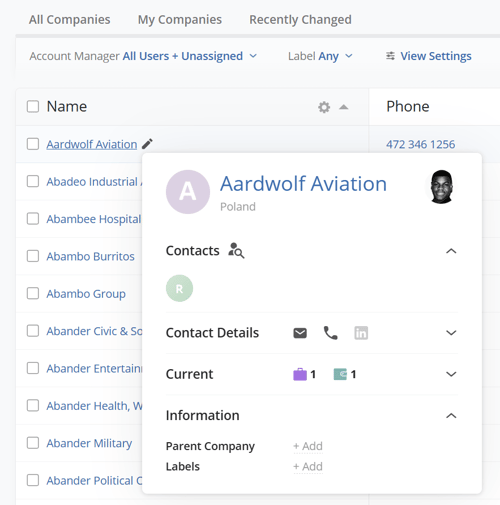Switch to the My Companies tab
500x505 pixels.
(x=180, y=20)
